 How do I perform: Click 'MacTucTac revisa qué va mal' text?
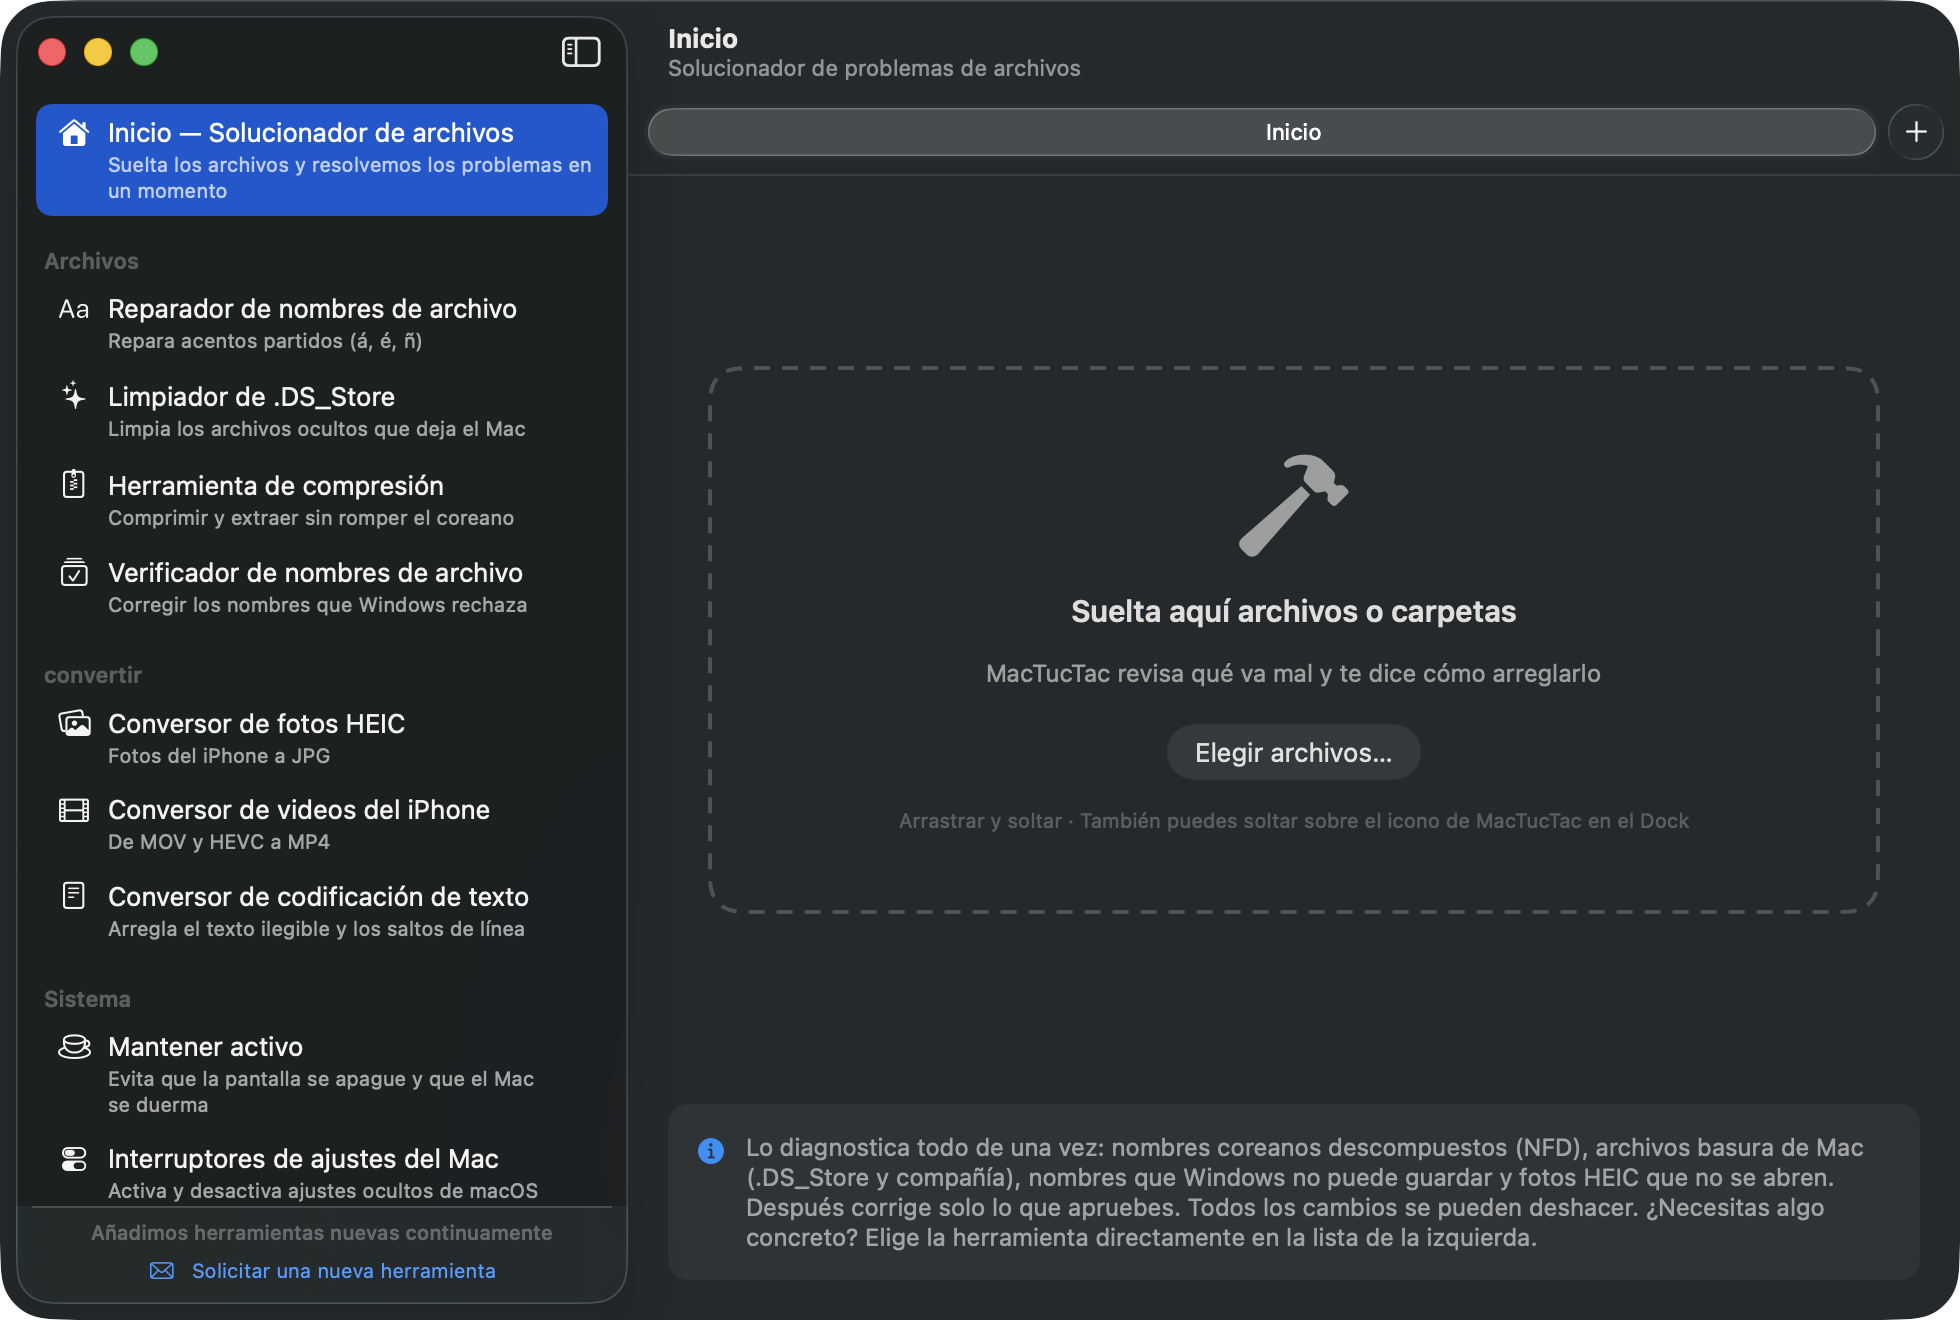[1293, 673]
